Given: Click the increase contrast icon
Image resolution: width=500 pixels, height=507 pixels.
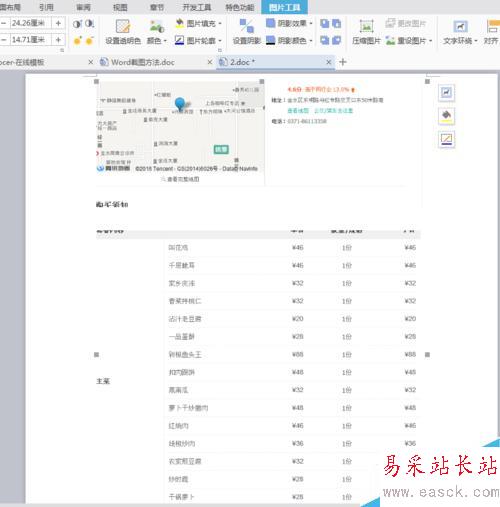Looking at the screenshot, I should 77,24.
